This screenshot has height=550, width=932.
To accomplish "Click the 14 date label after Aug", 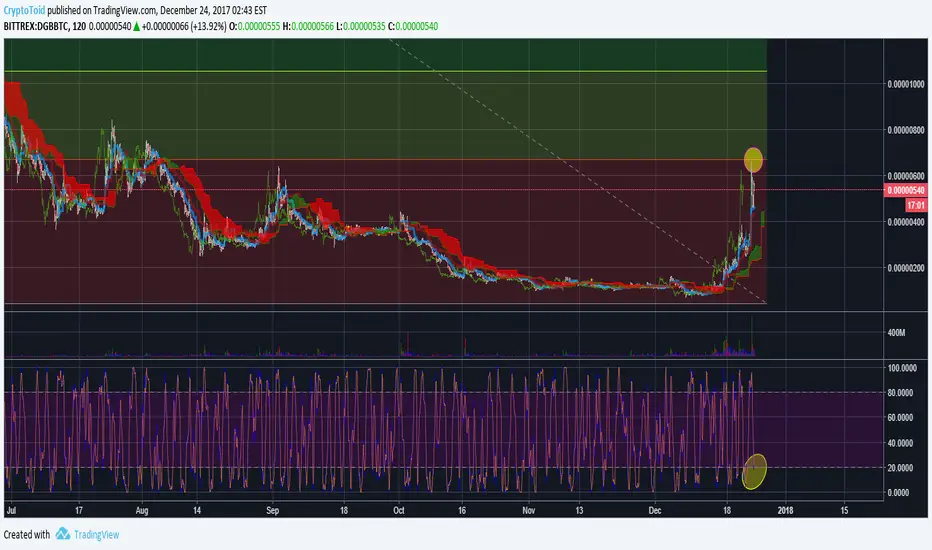I will (197, 510).
